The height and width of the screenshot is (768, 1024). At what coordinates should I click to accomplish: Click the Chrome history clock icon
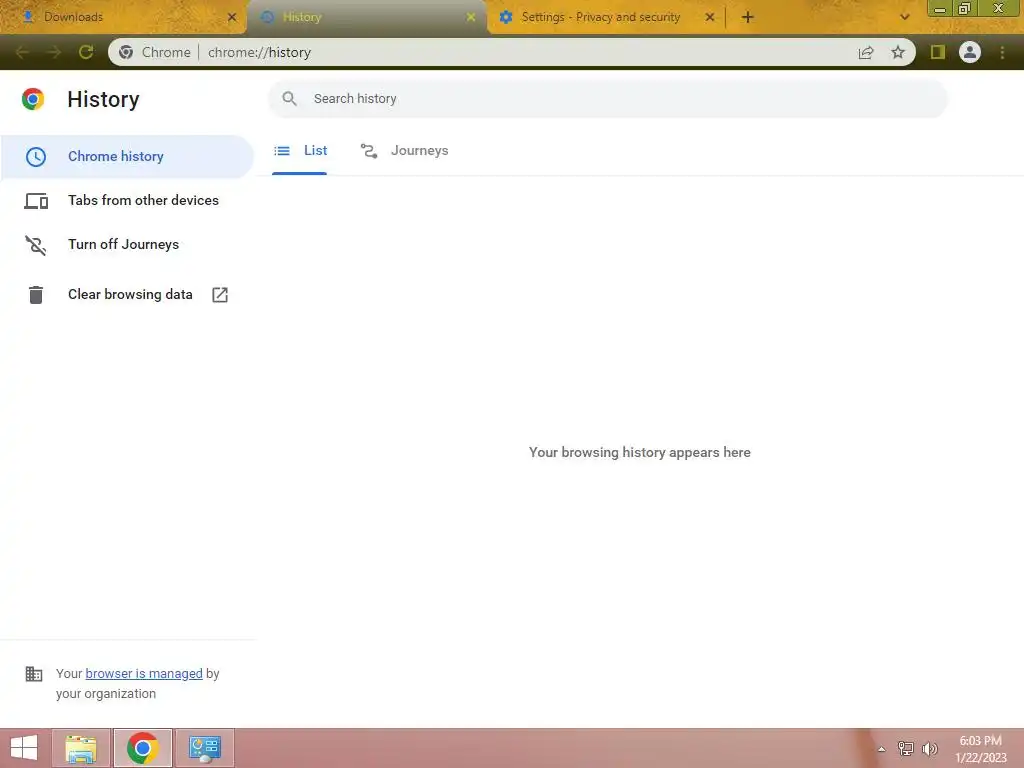(36, 157)
